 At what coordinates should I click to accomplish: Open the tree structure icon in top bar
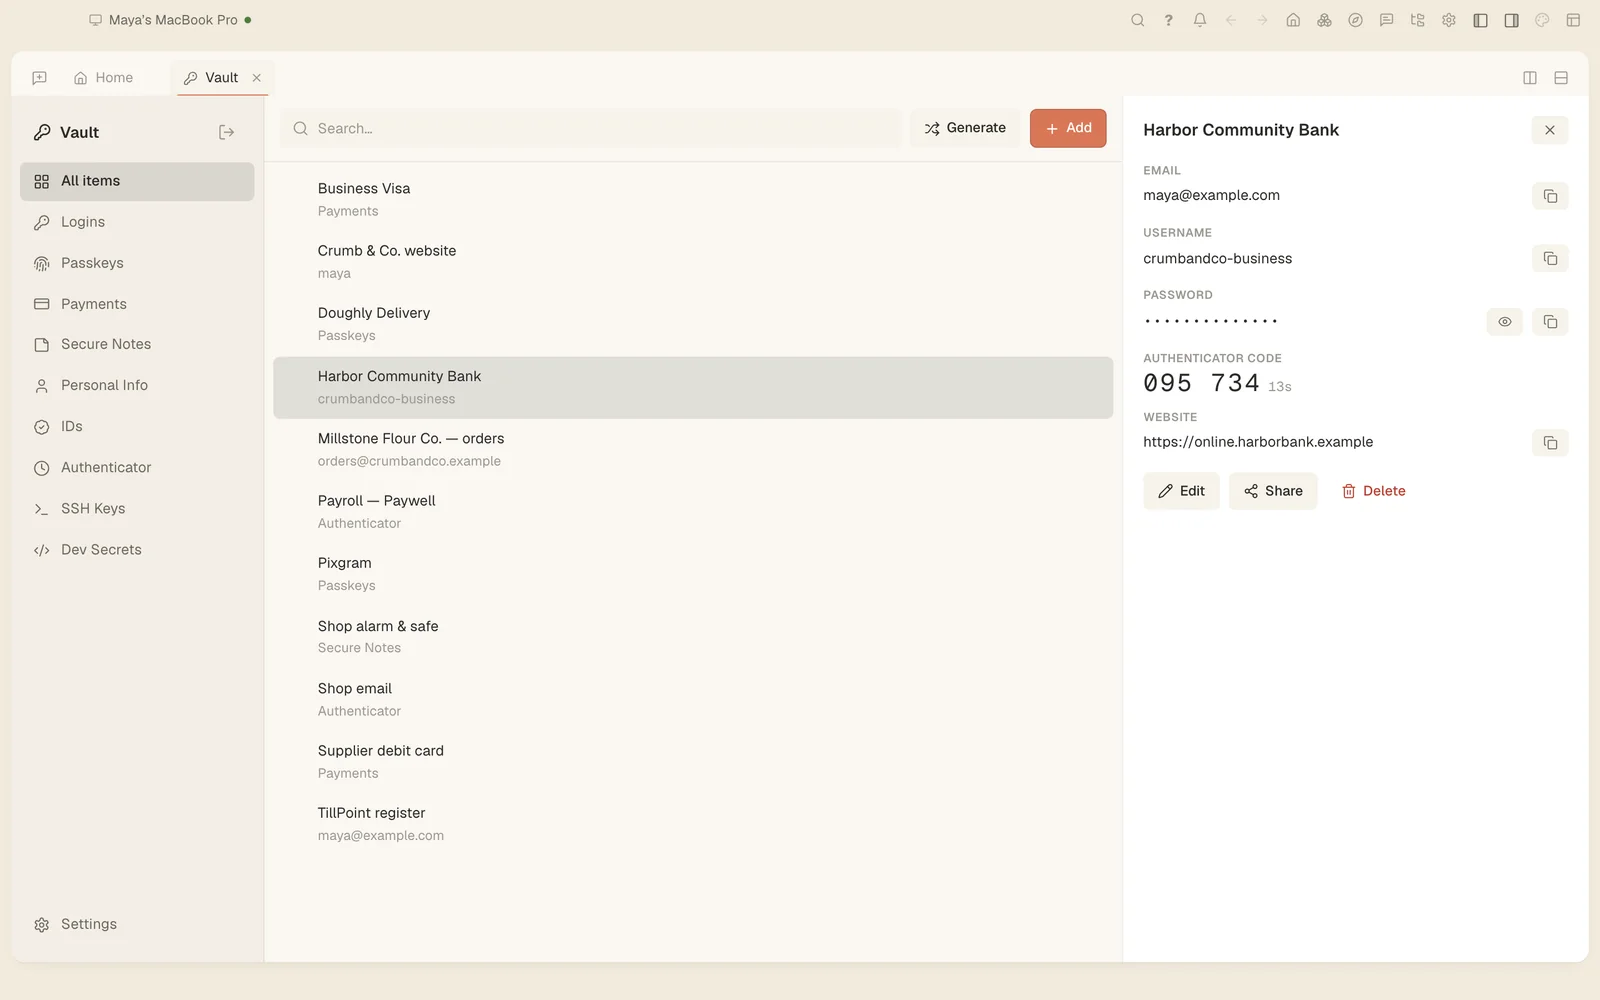(x=1417, y=20)
